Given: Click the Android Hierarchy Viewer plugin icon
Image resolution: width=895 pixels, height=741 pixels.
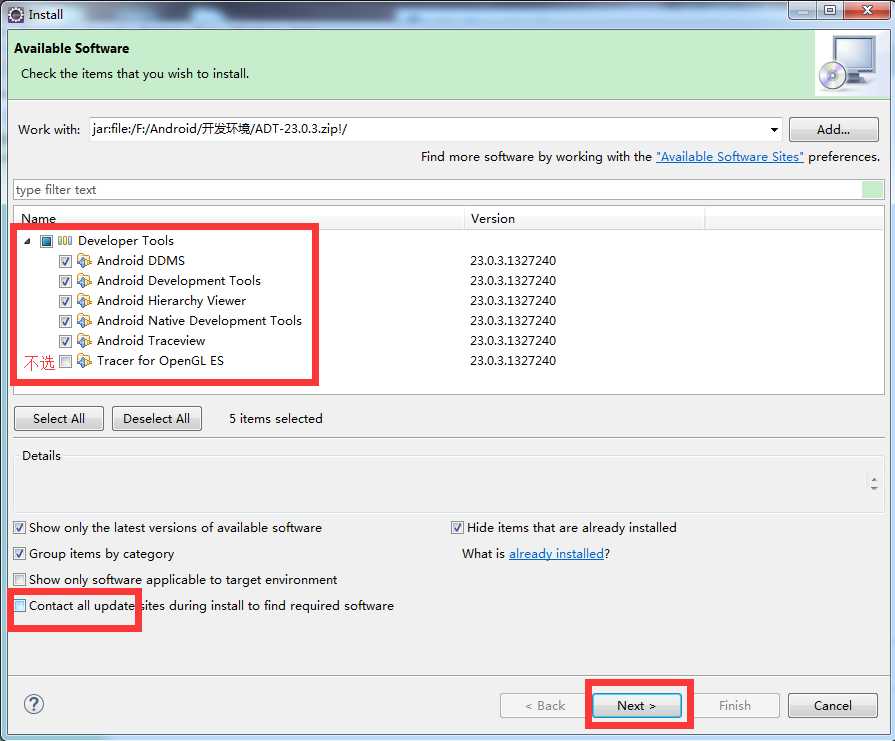Looking at the screenshot, I should click(84, 301).
